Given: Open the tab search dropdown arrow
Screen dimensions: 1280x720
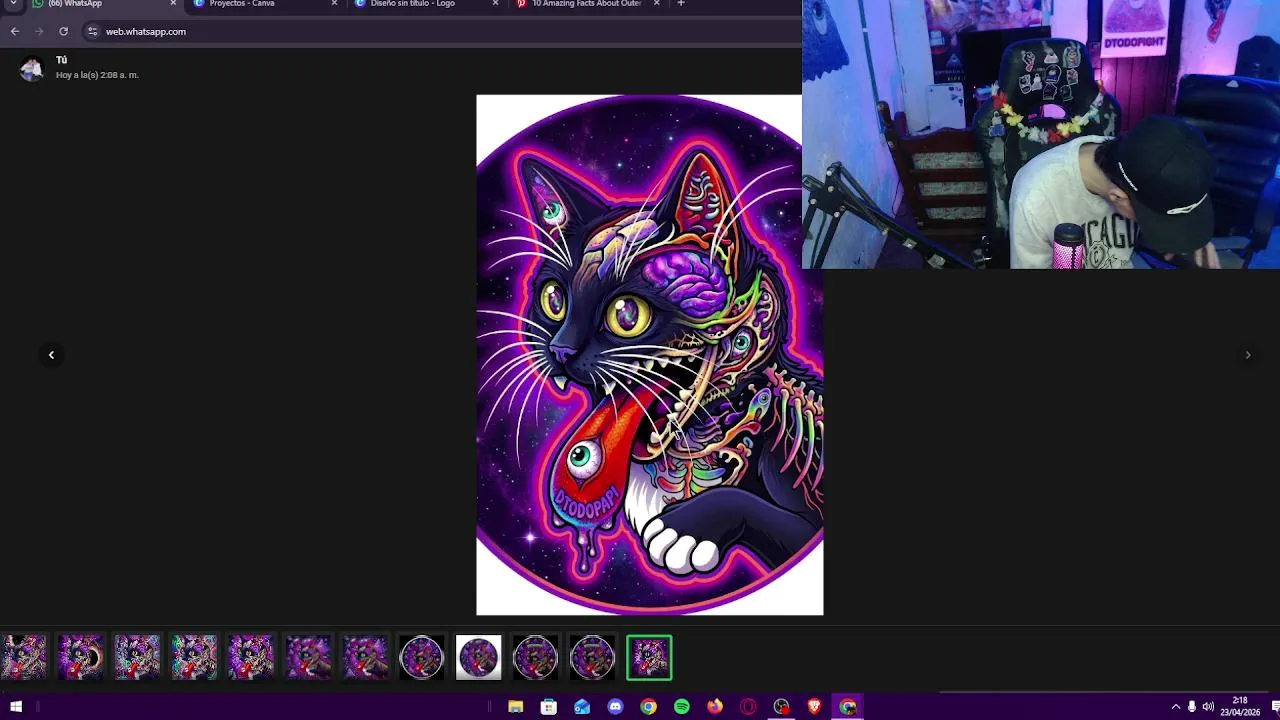Looking at the screenshot, I should [13, 4].
